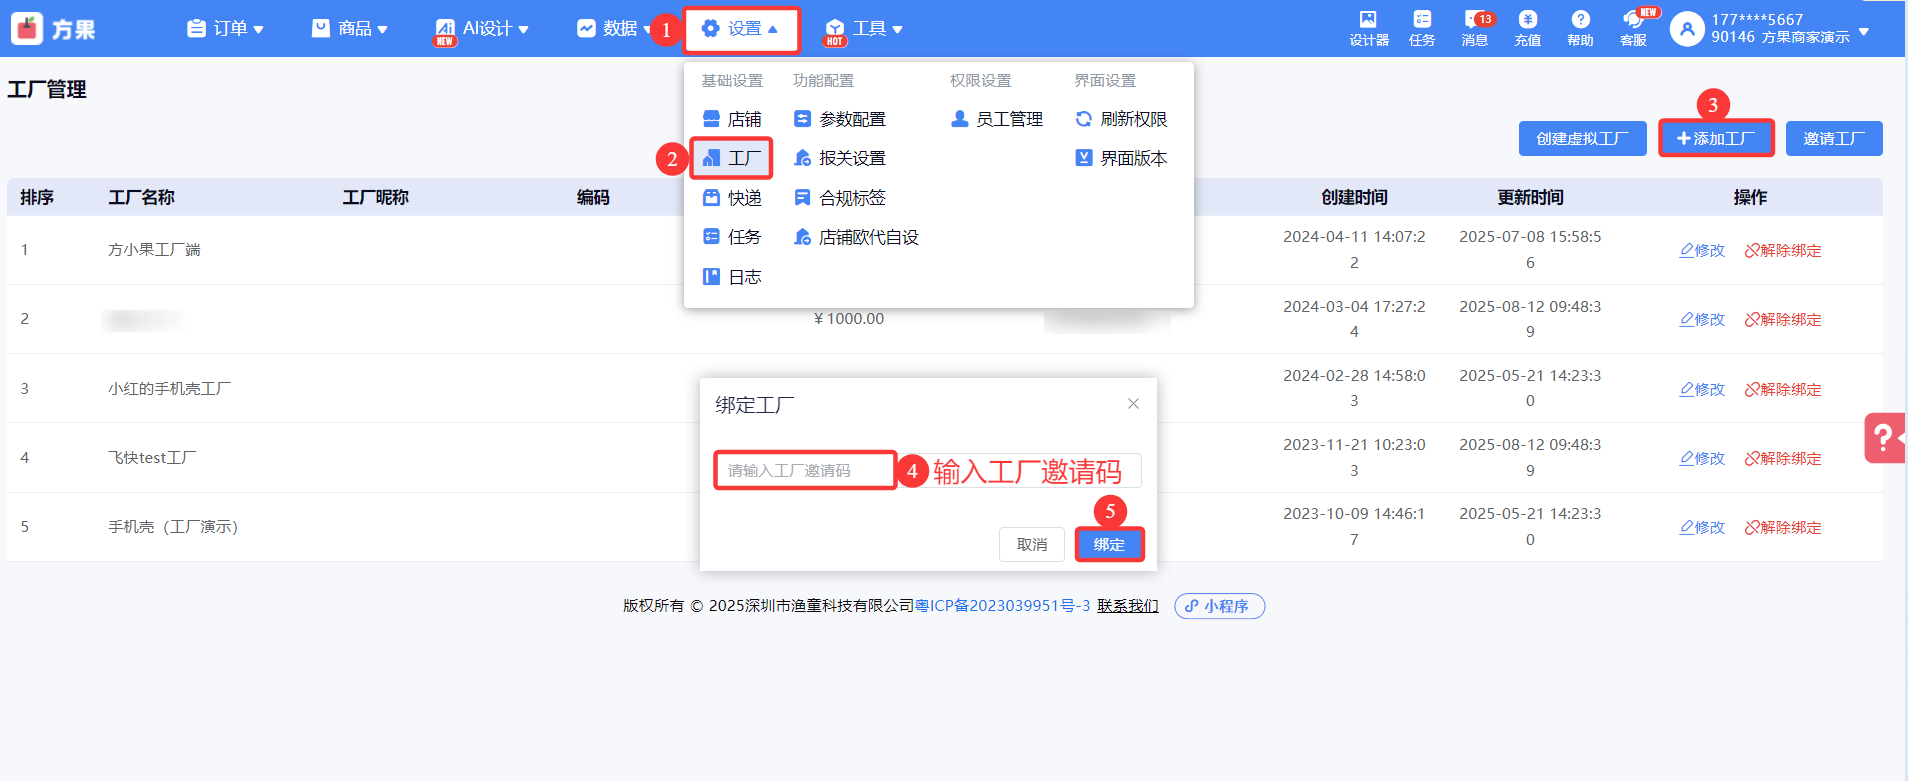Expand the 数据 menu
Image resolution: width=1908 pixels, height=781 pixels.
pyautogui.click(x=614, y=28)
